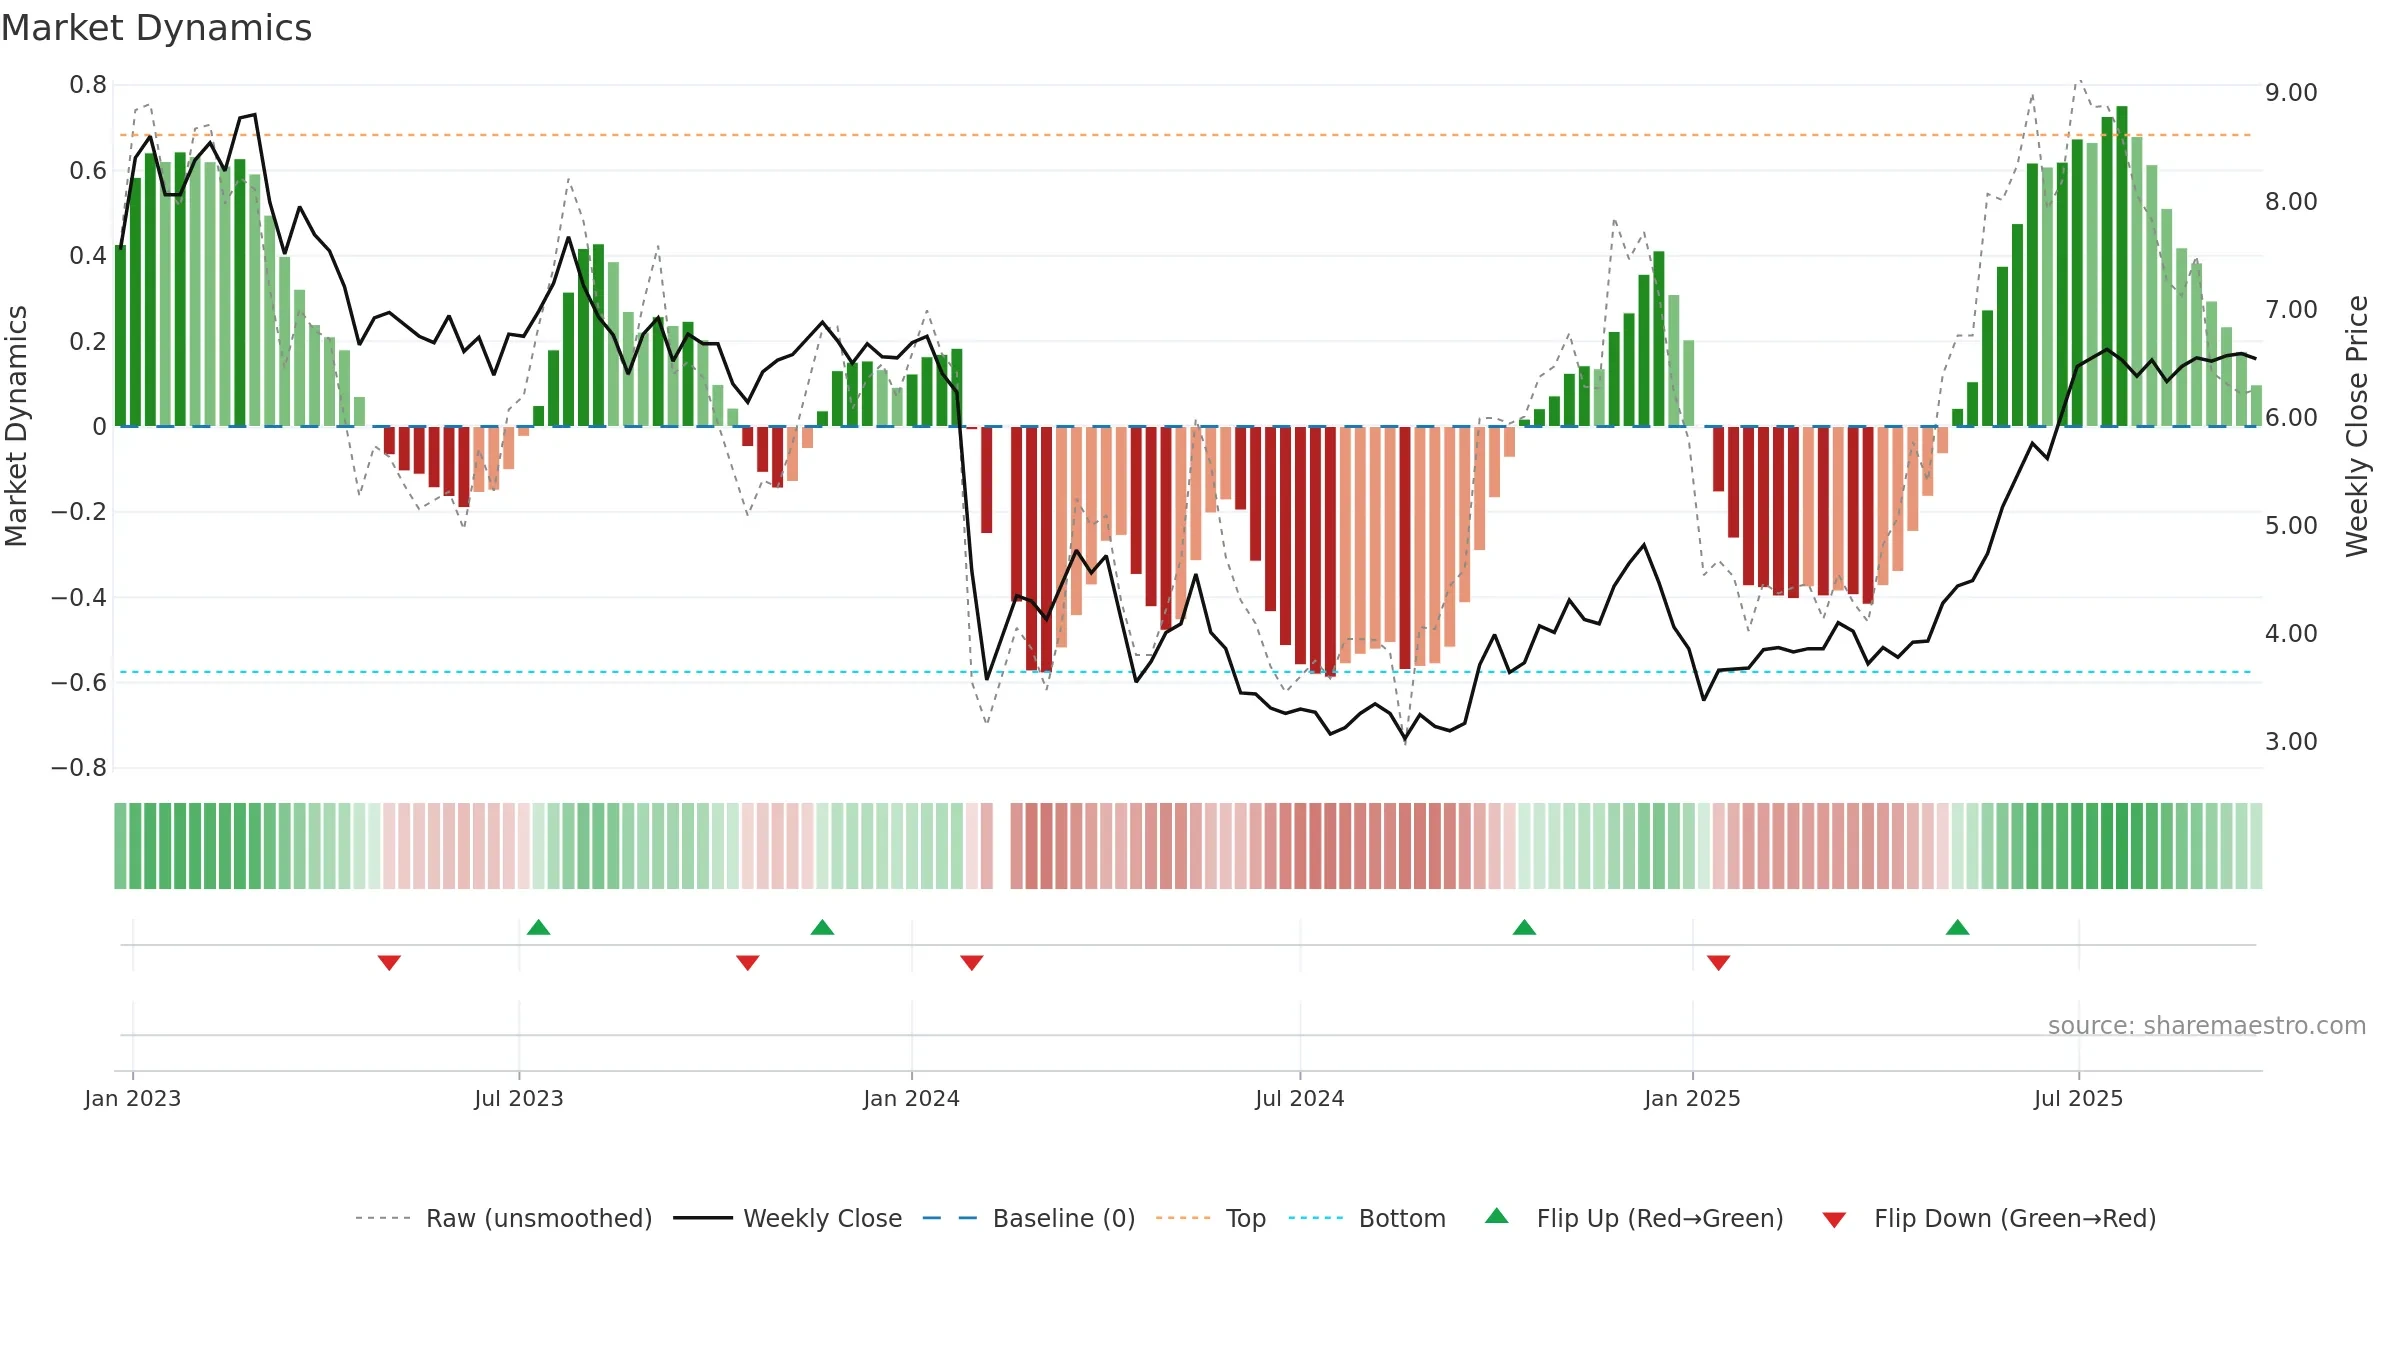
Task: Click the 3.00 price axis tick label
Action: 2291,742
